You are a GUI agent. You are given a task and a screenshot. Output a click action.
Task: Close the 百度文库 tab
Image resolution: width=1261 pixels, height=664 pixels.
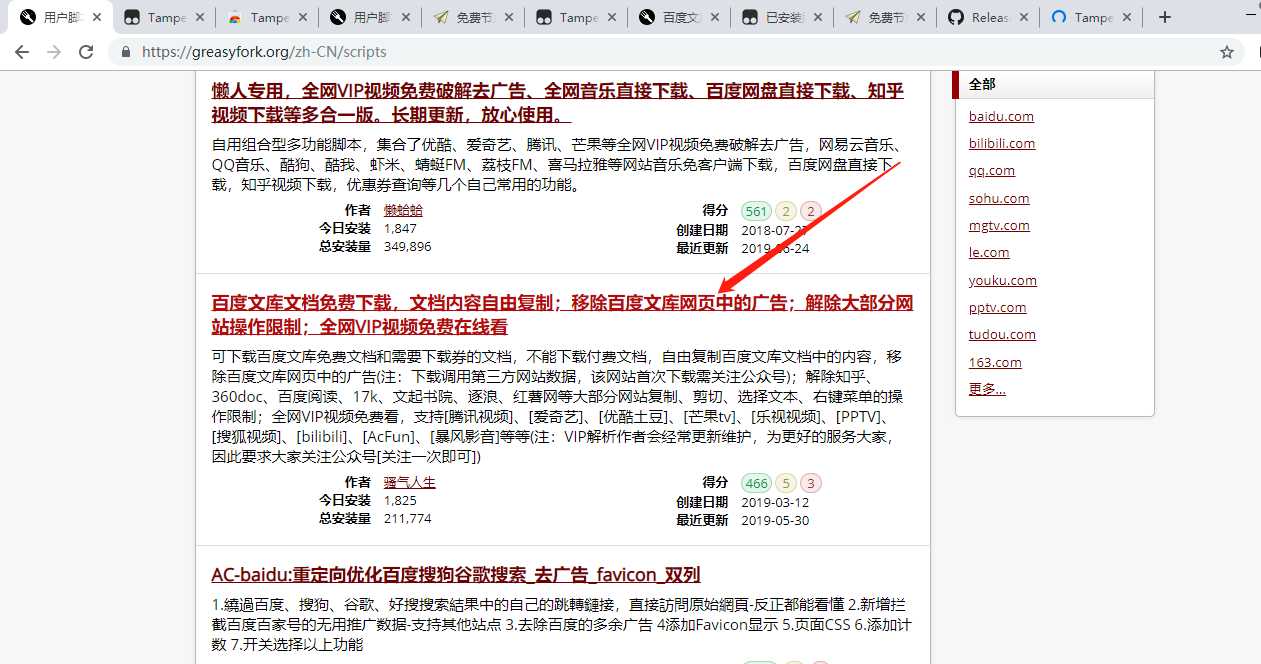click(x=714, y=16)
